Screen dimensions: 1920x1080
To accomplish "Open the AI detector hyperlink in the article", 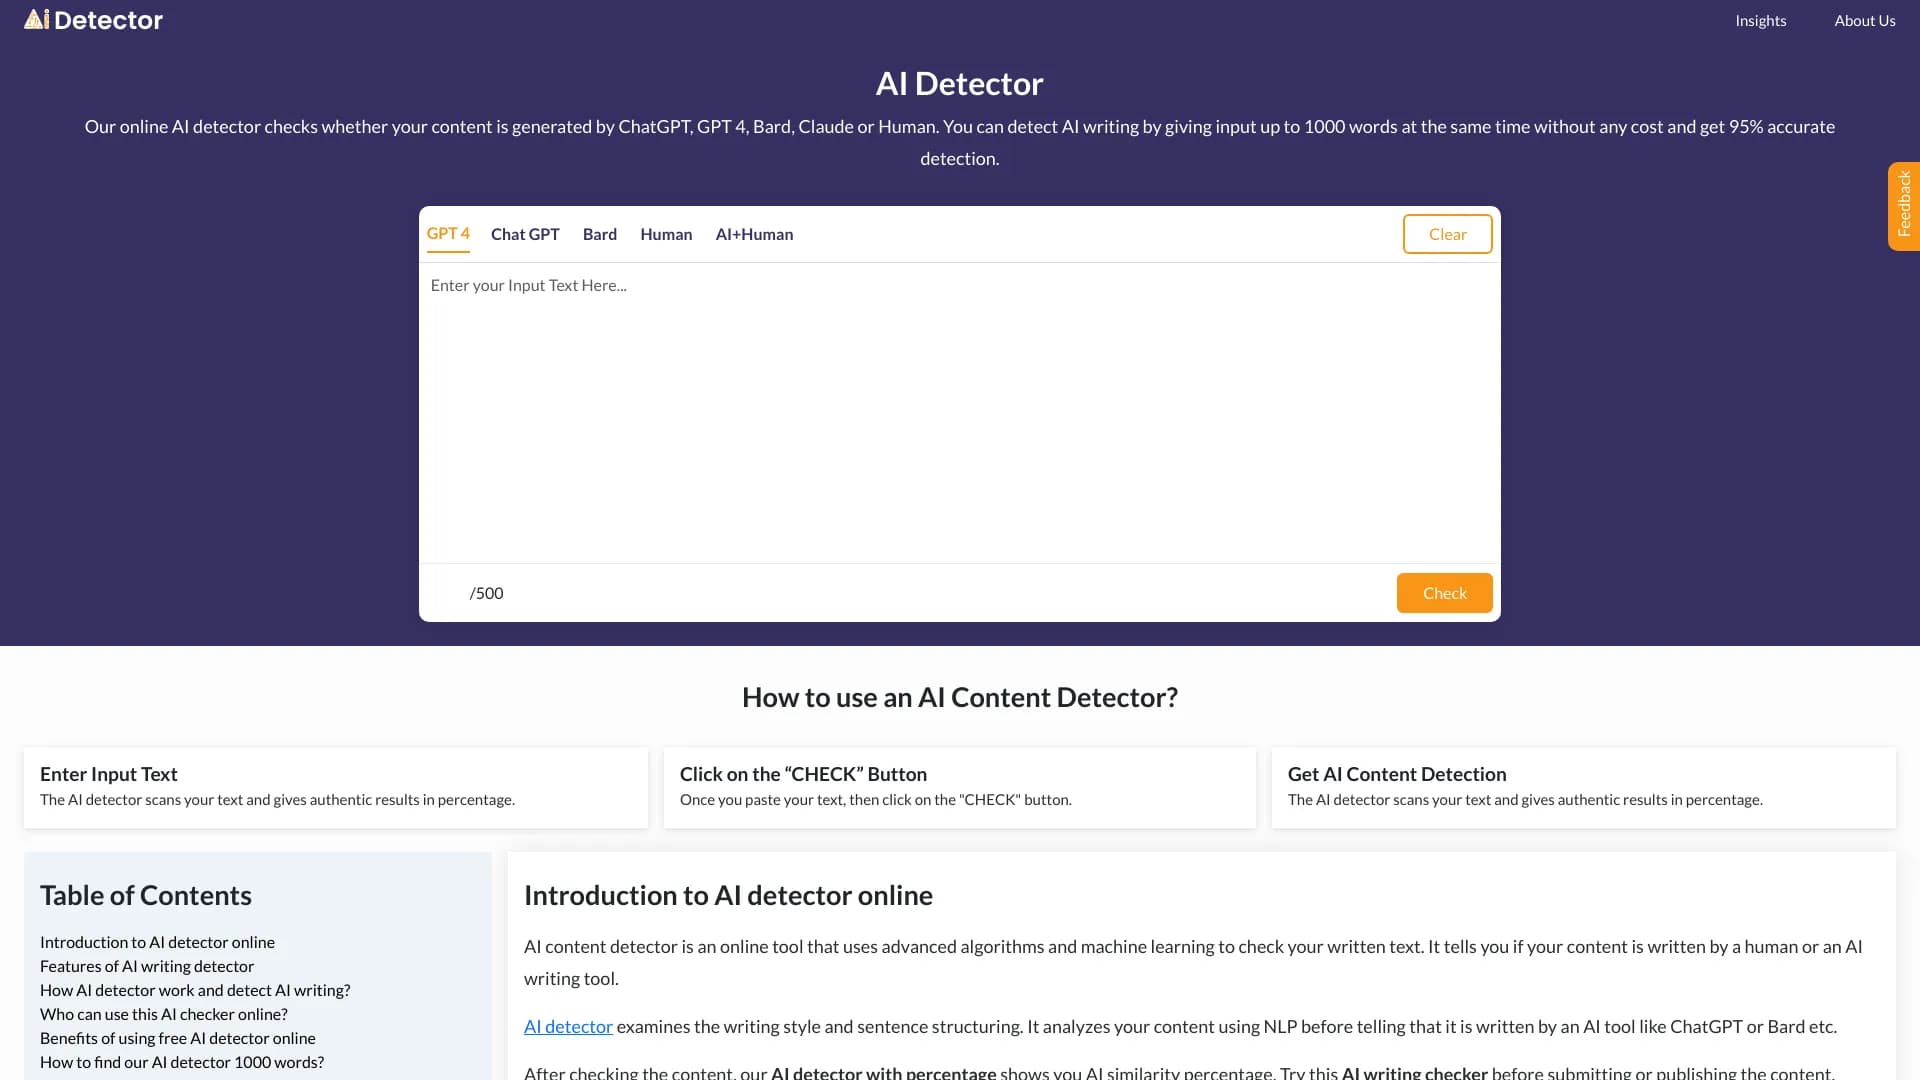I will point(568,1026).
